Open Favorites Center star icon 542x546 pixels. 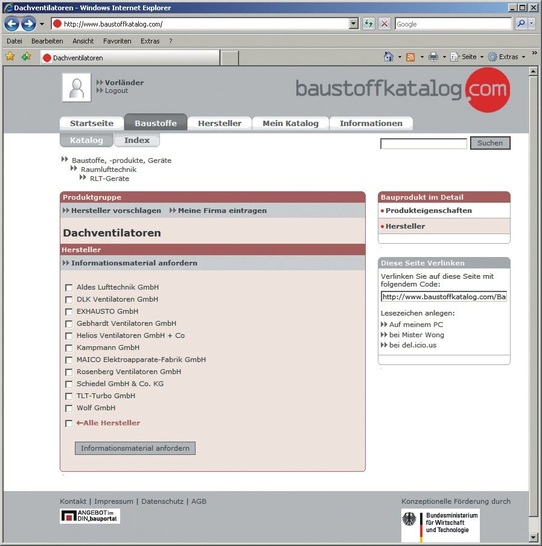point(10,56)
